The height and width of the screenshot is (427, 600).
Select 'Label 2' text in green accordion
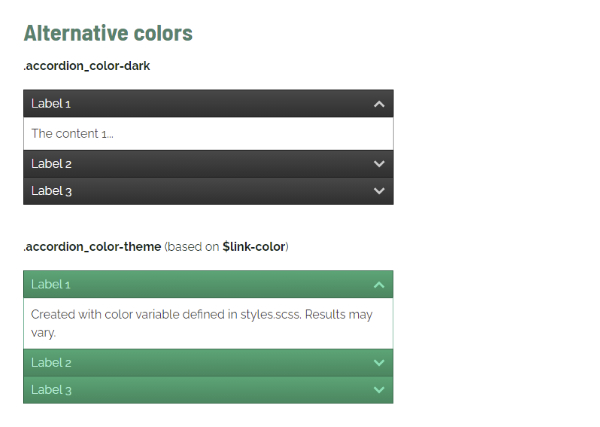point(51,363)
